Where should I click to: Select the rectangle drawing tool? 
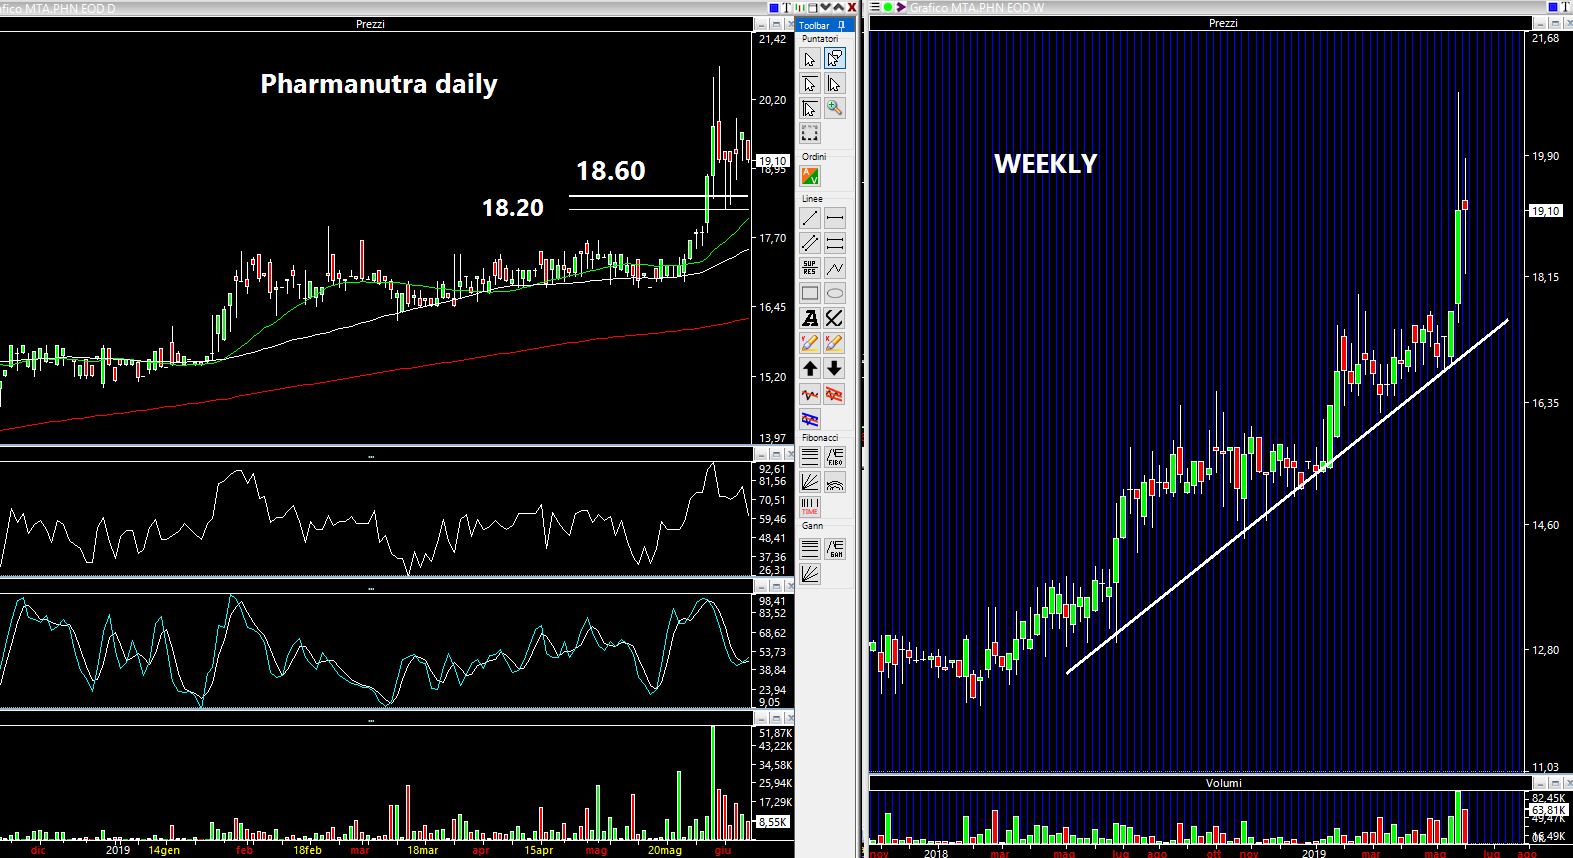(x=810, y=293)
